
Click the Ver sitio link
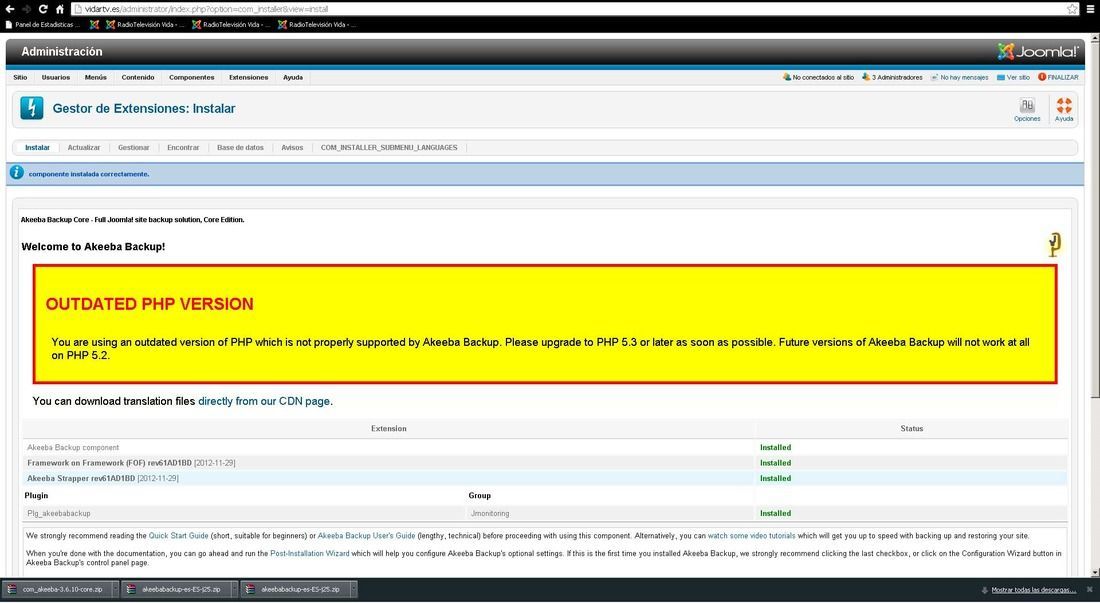[x=1018, y=77]
